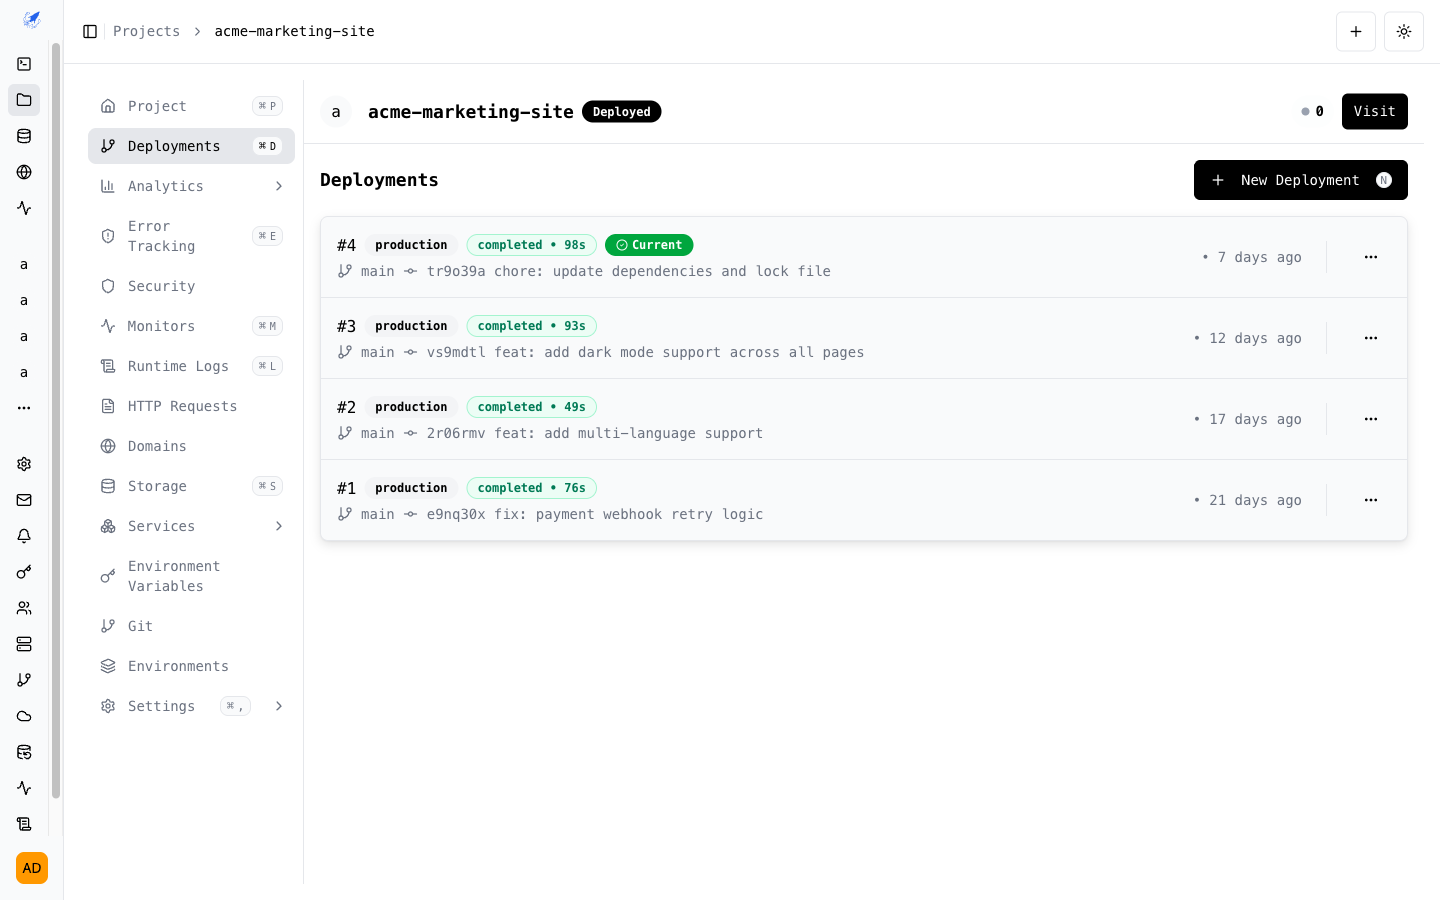1440x900 pixels.
Task: Open the Projects breadcrumb link
Action: pos(146,31)
